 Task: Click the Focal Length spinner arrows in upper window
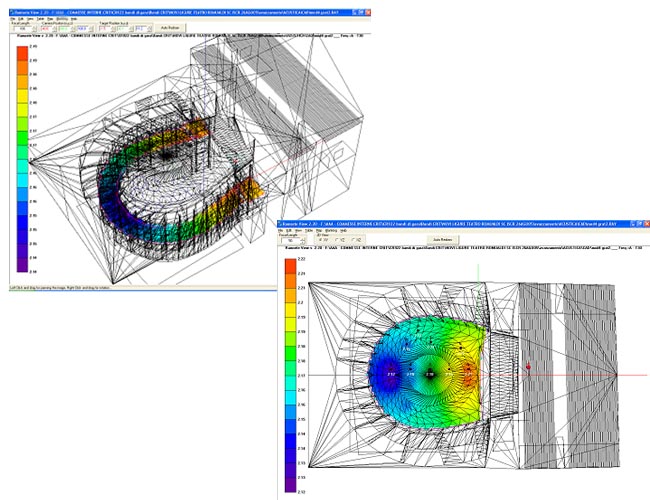coord(35,29)
